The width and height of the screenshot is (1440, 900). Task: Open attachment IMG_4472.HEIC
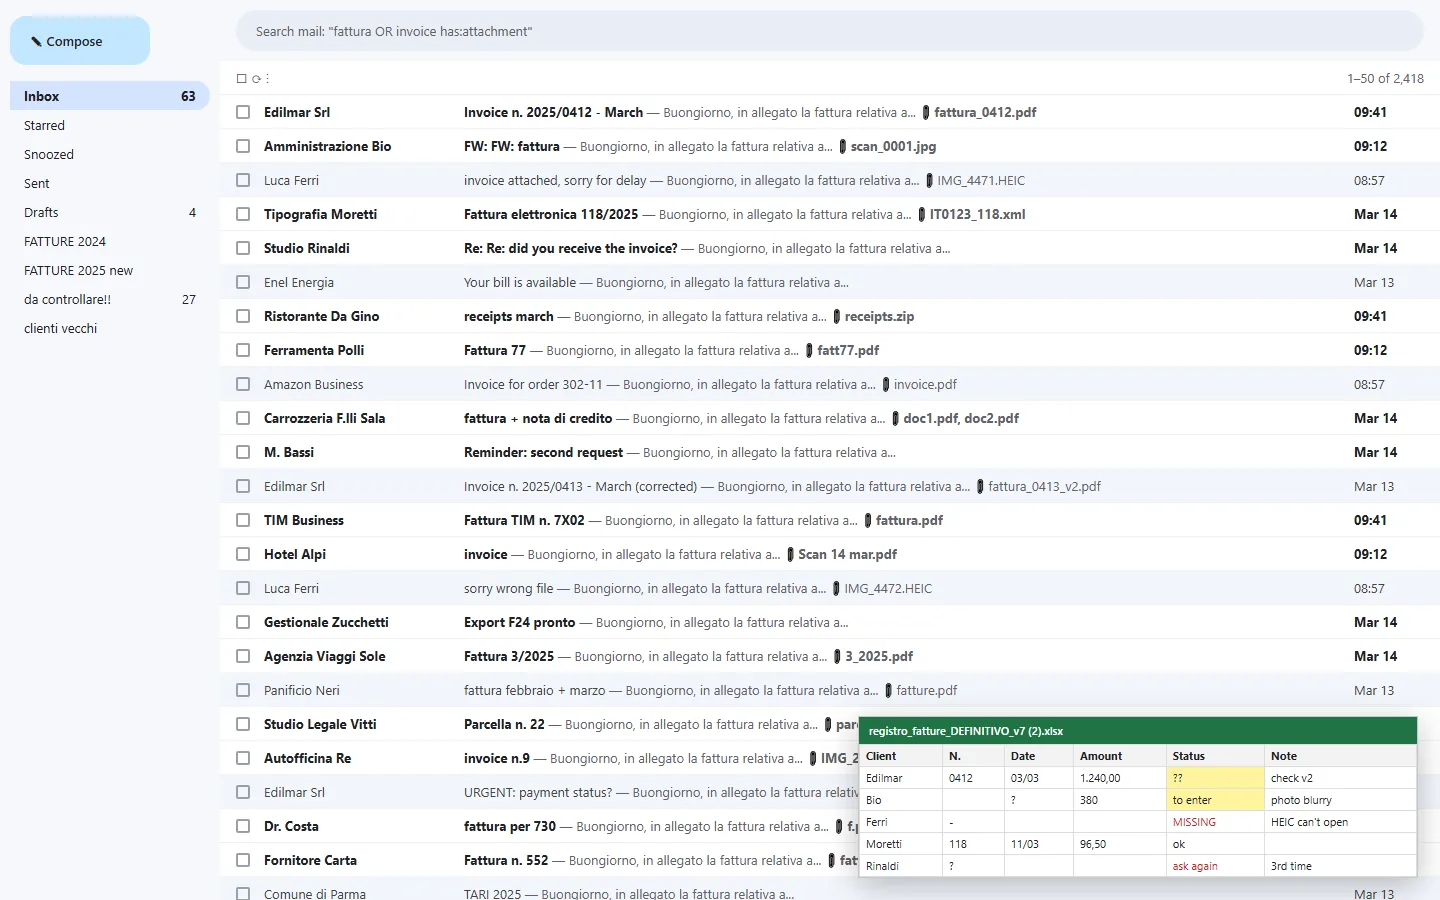882,588
